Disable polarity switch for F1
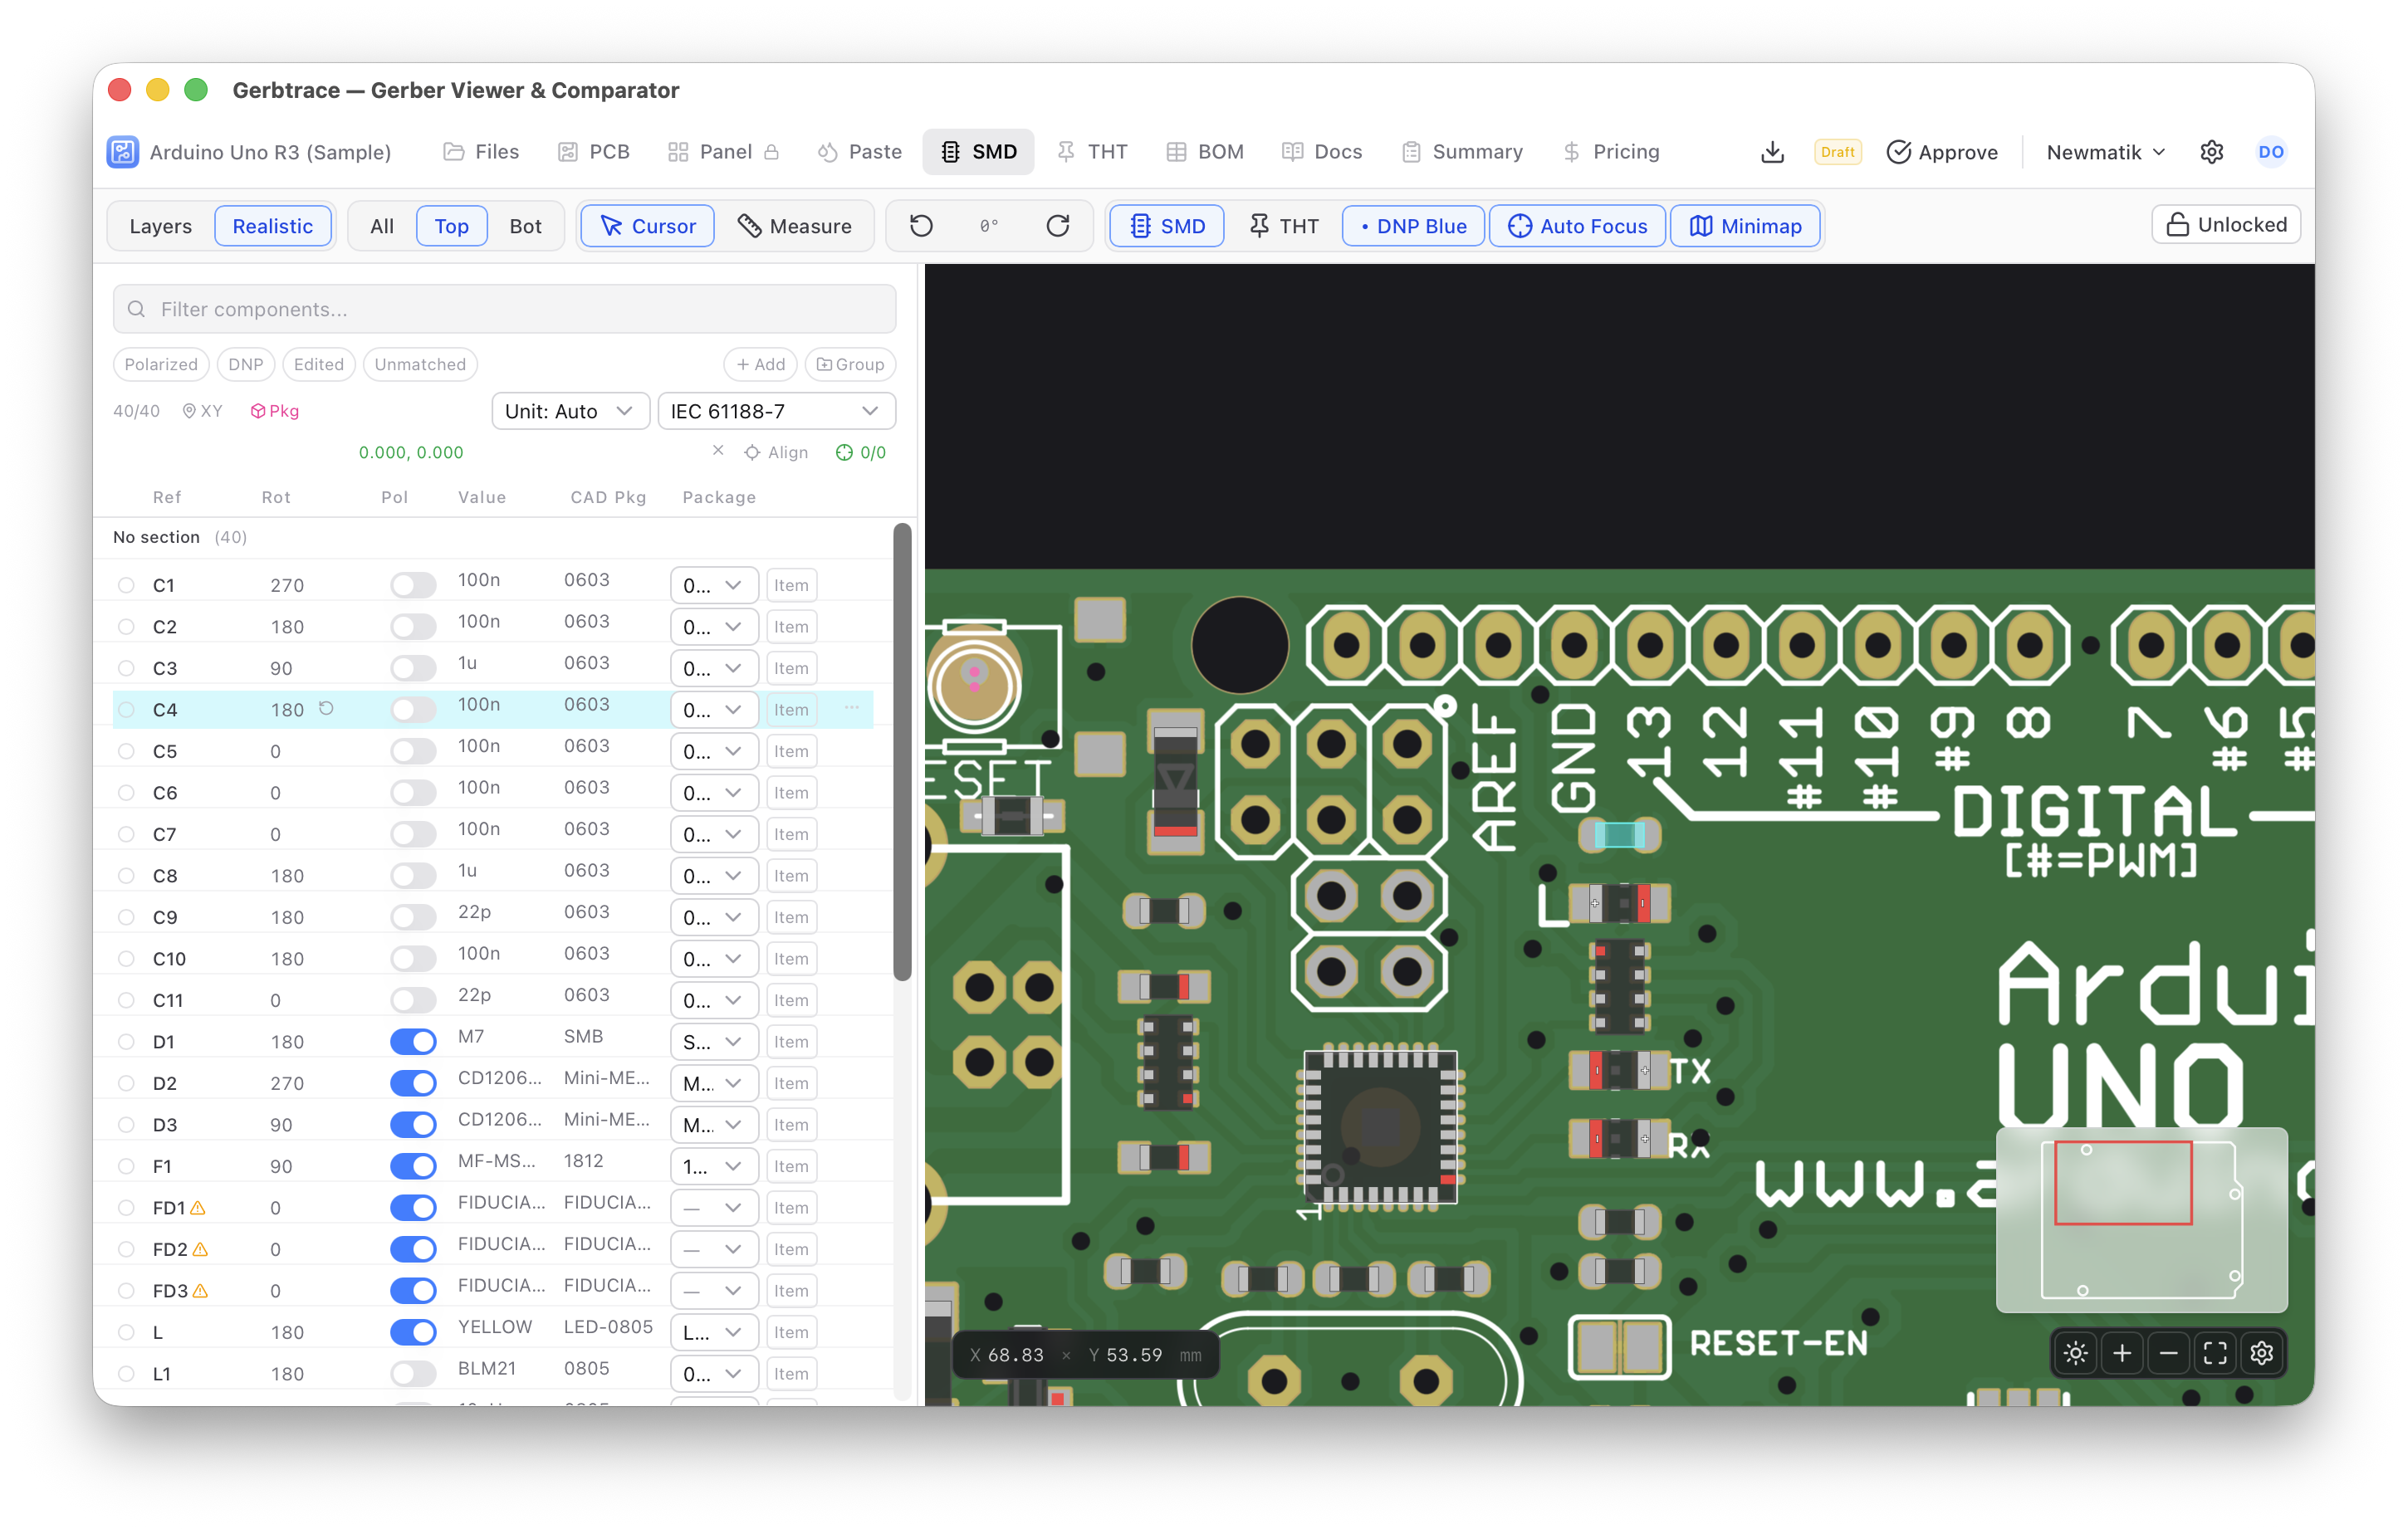 click(x=413, y=1166)
